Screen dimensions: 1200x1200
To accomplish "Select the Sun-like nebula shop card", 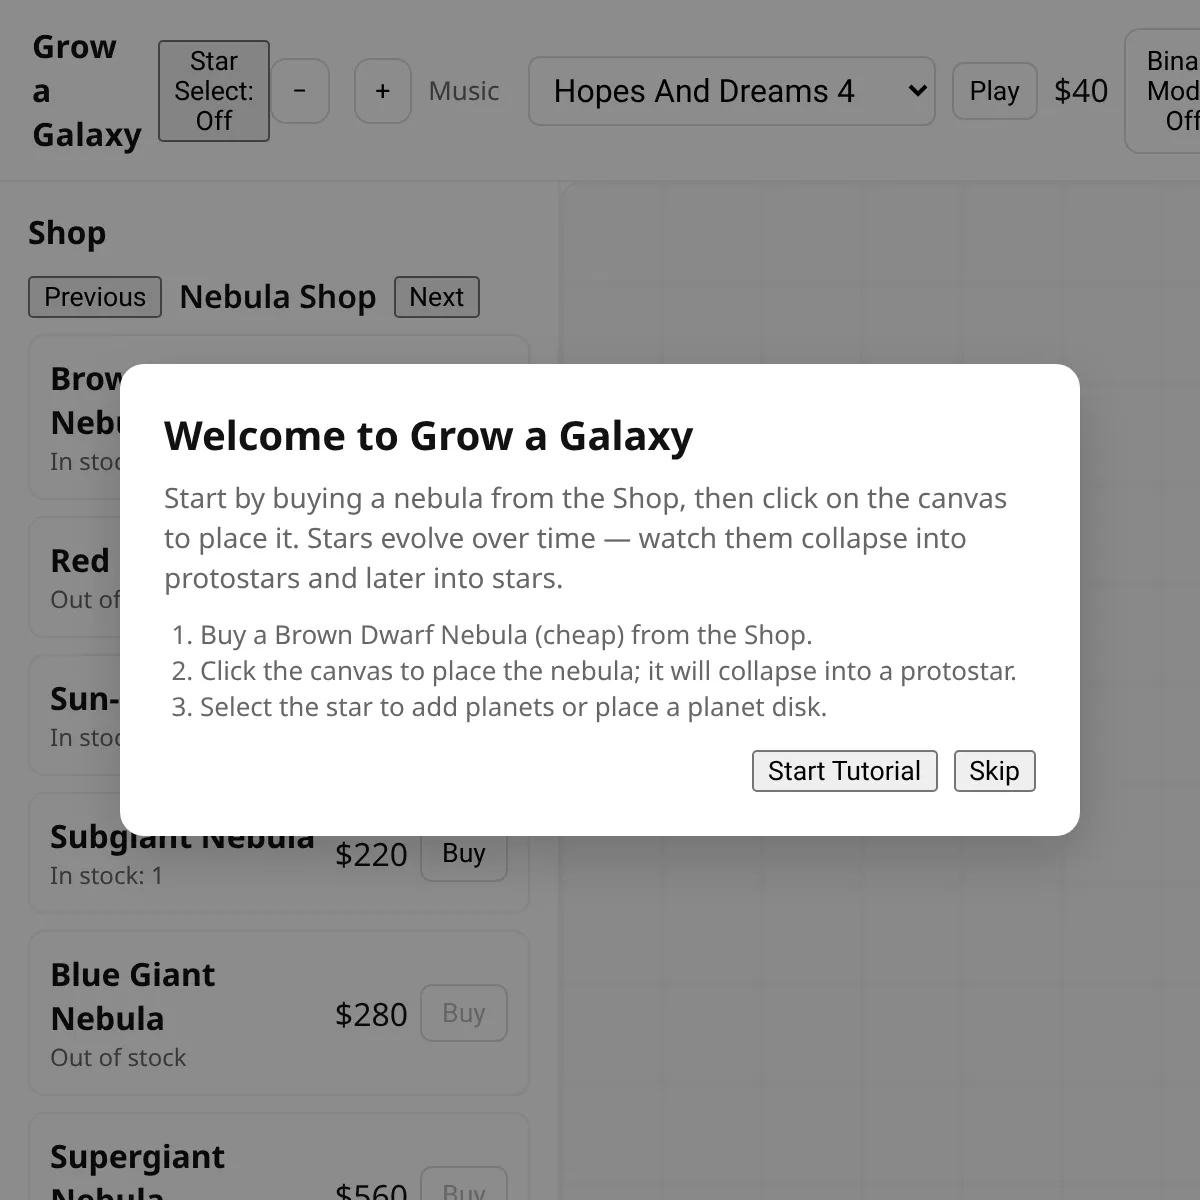I will pos(80,715).
